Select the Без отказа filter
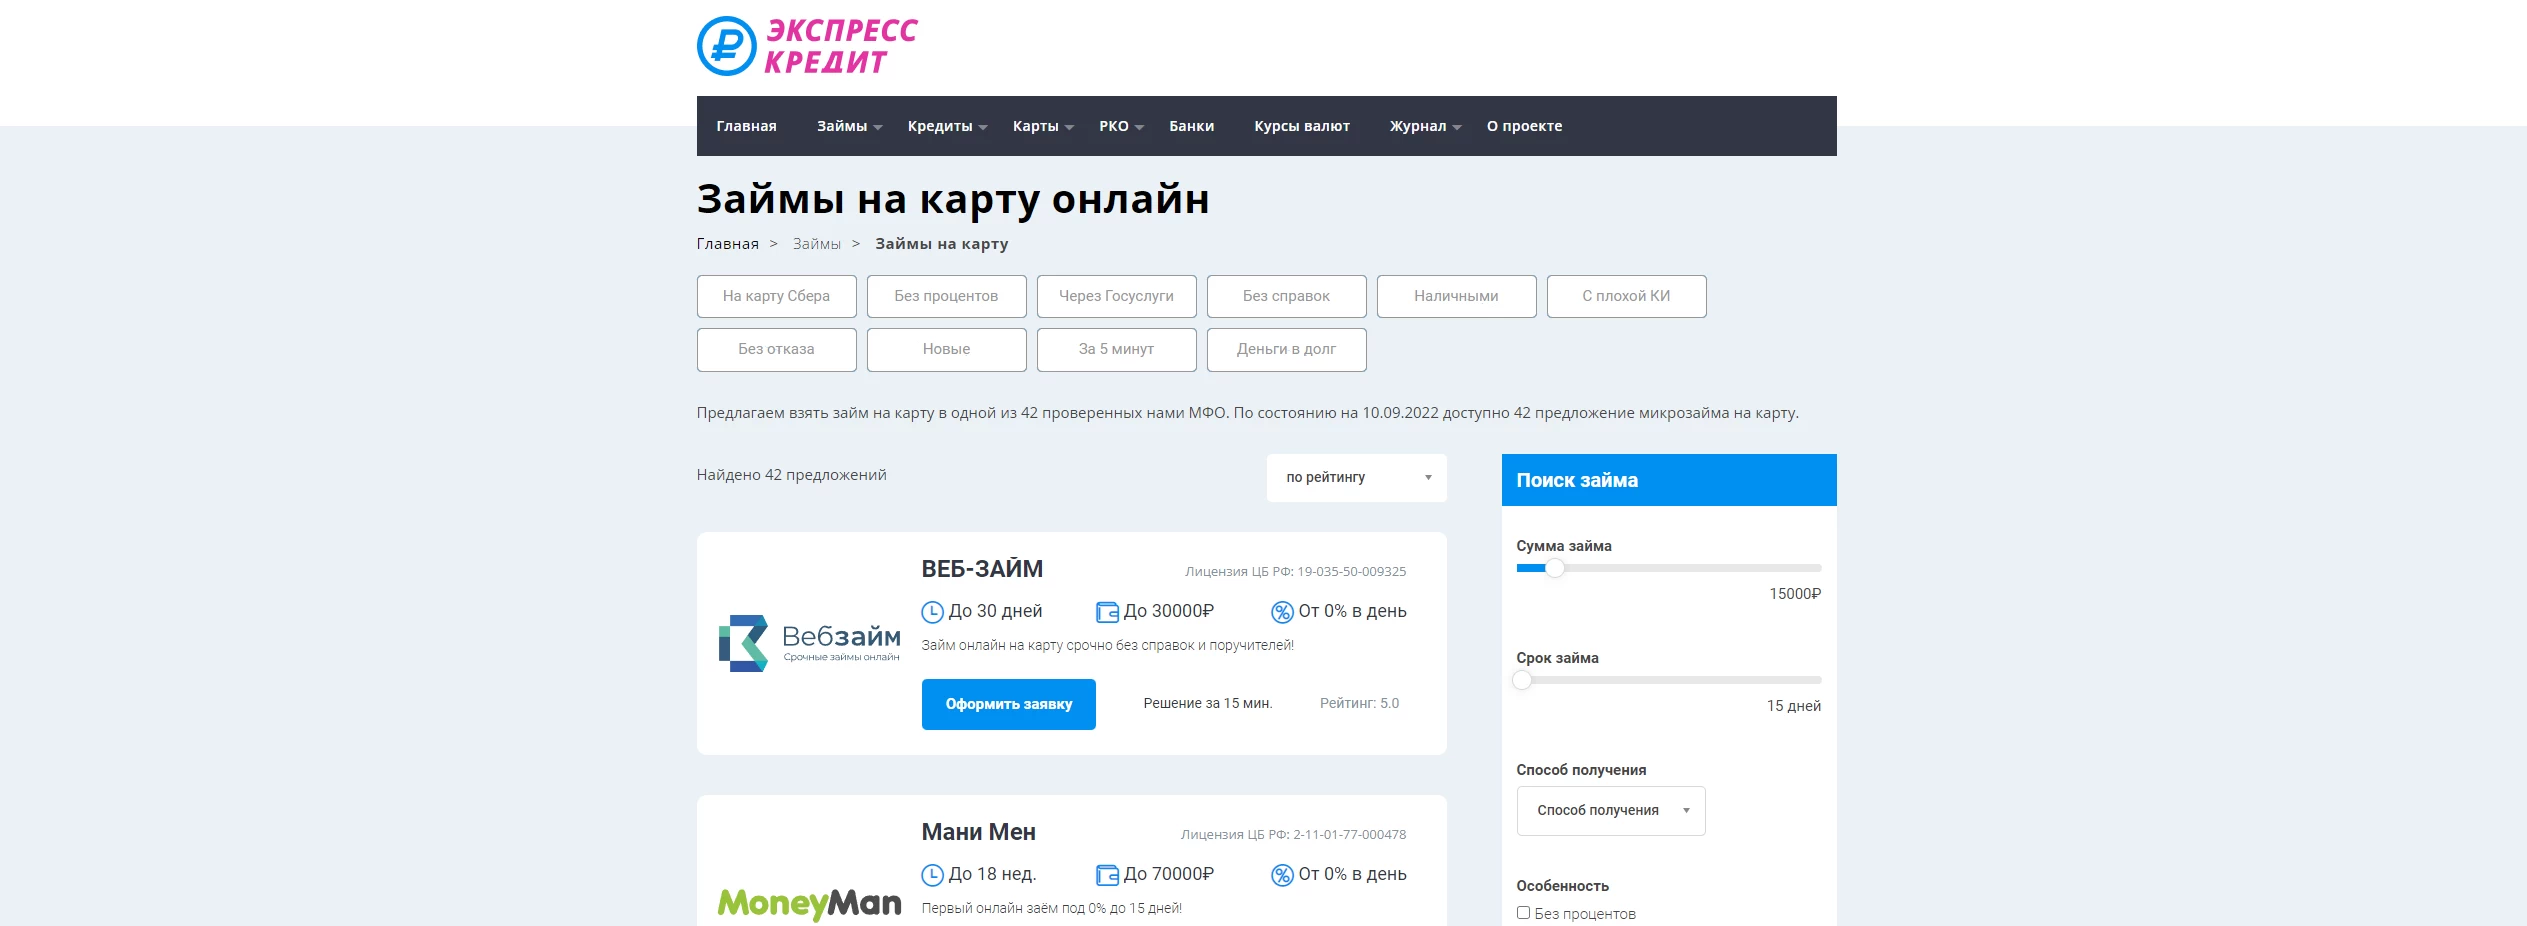This screenshot has width=2527, height=926. point(776,350)
